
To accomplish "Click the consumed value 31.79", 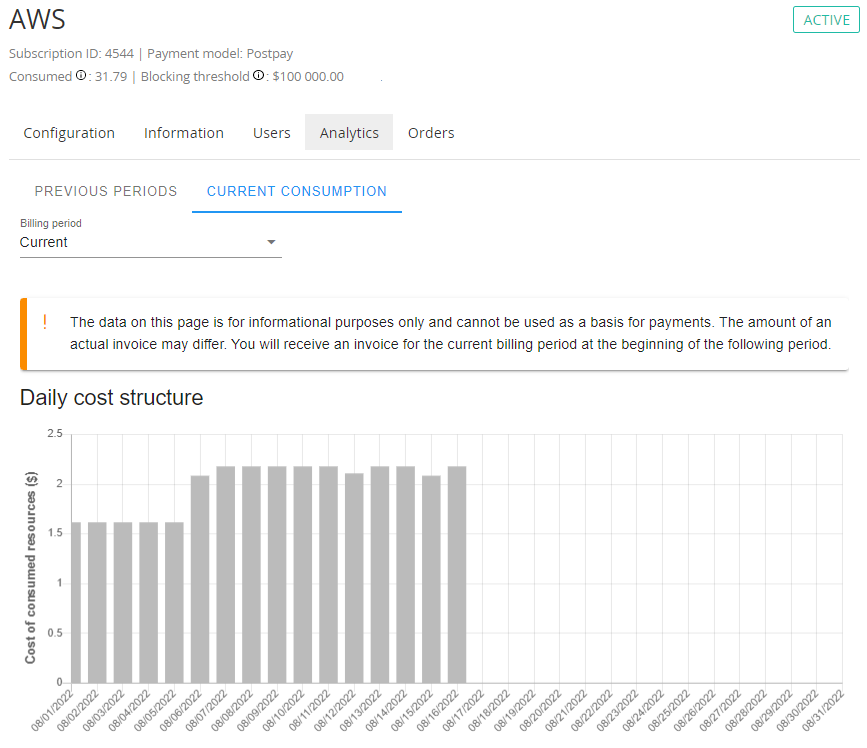I will (x=111, y=76).
